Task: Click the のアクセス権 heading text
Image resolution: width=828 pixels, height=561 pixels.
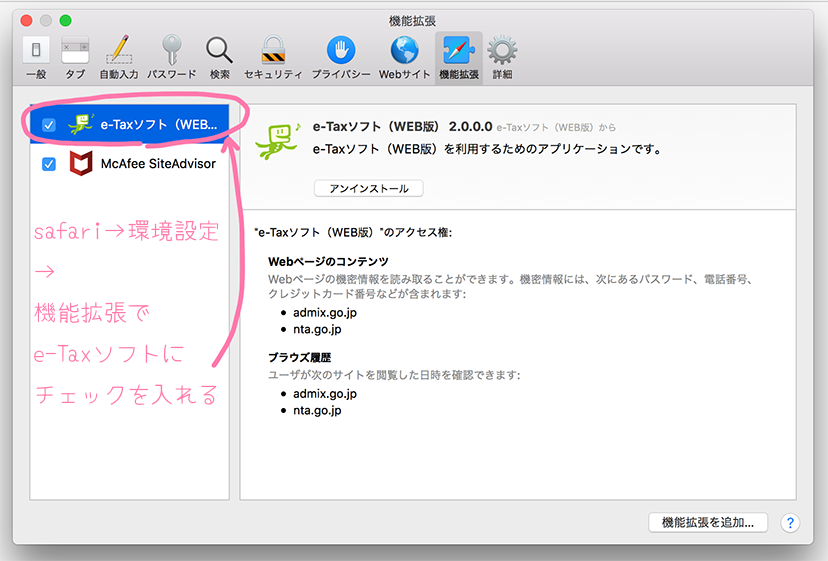Action: click(353, 232)
